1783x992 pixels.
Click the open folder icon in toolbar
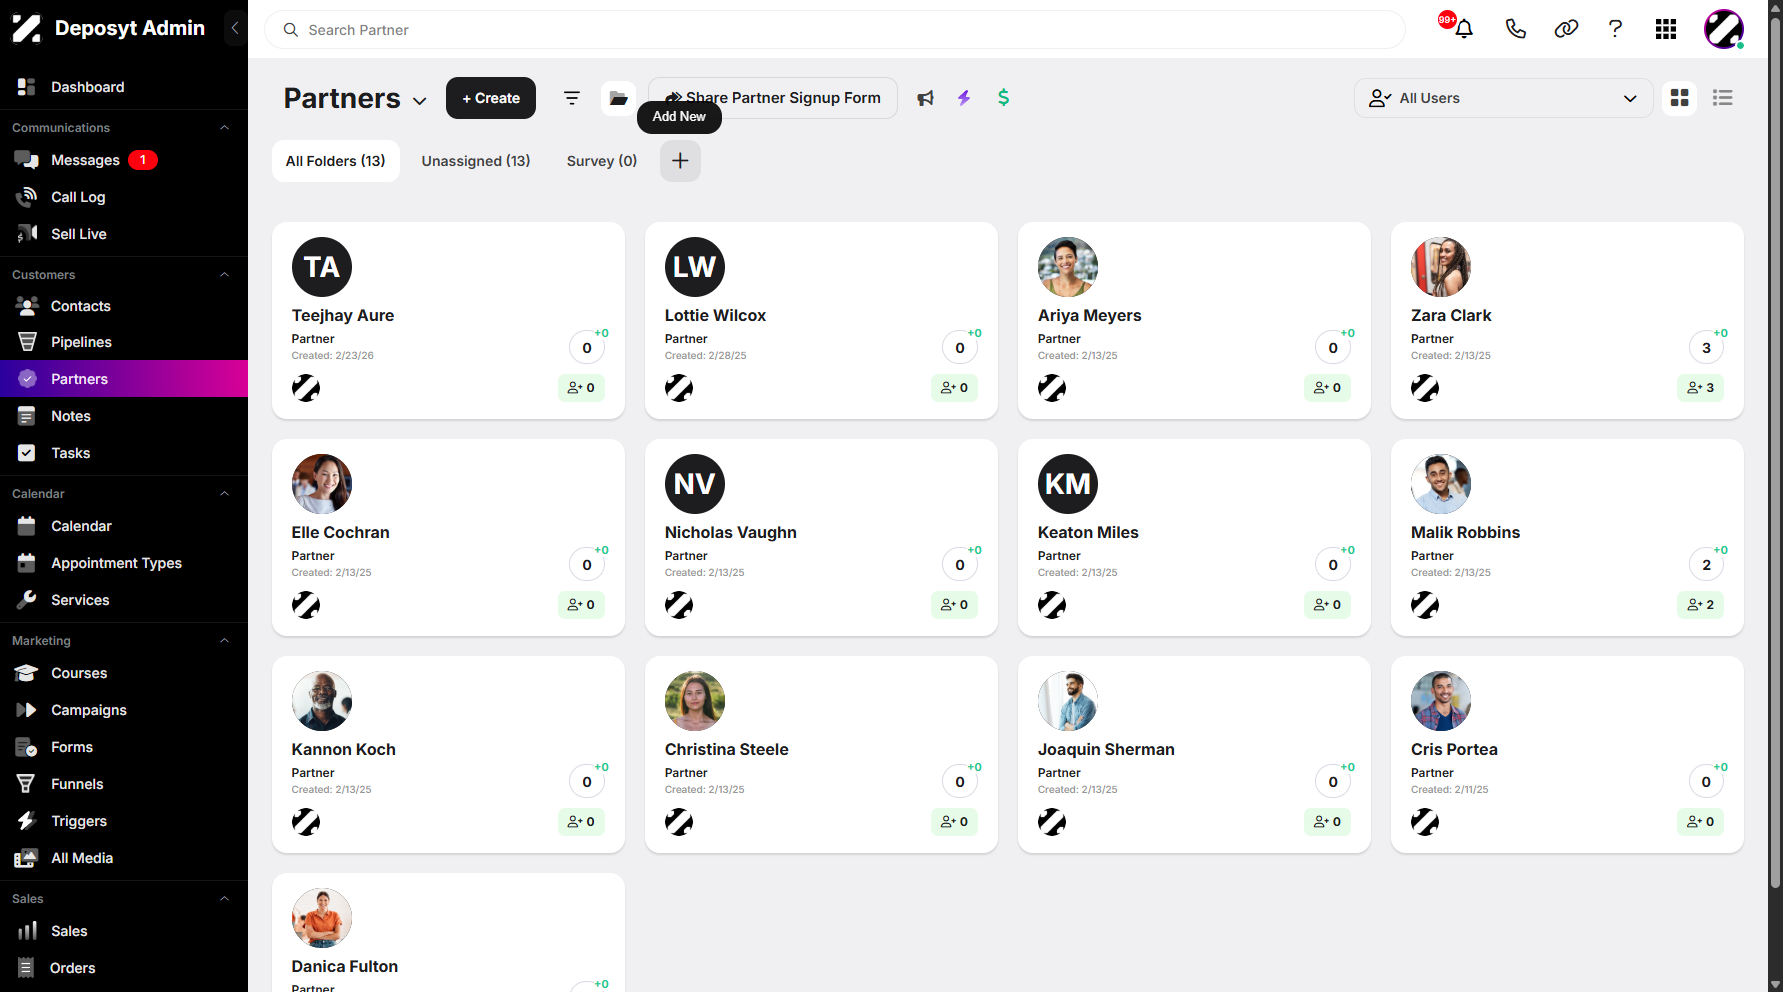(x=619, y=98)
